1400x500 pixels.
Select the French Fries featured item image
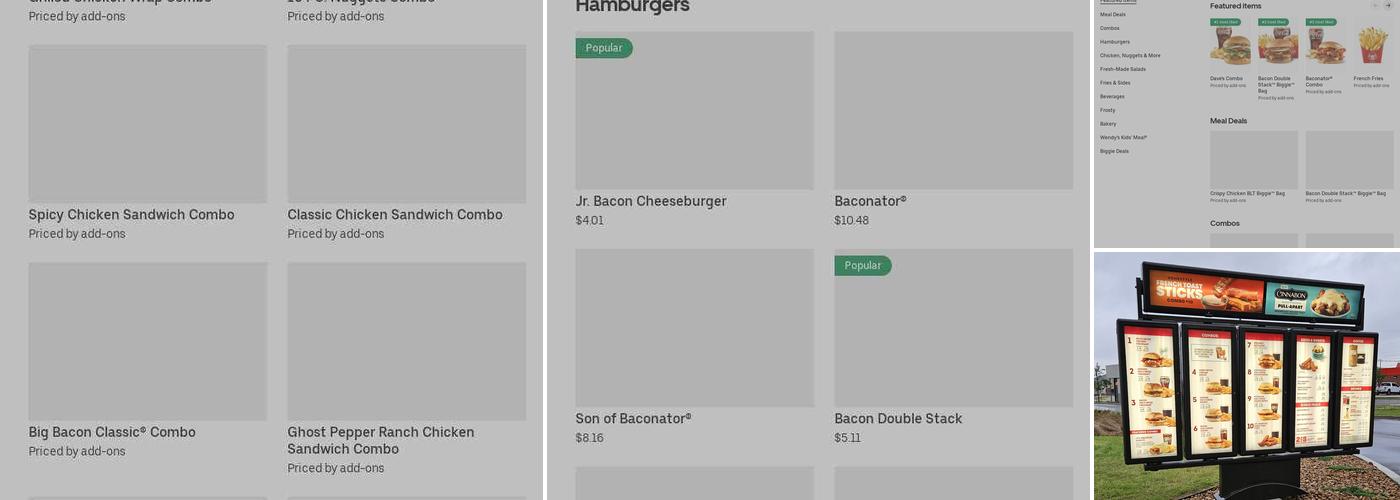[x=1373, y=45]
